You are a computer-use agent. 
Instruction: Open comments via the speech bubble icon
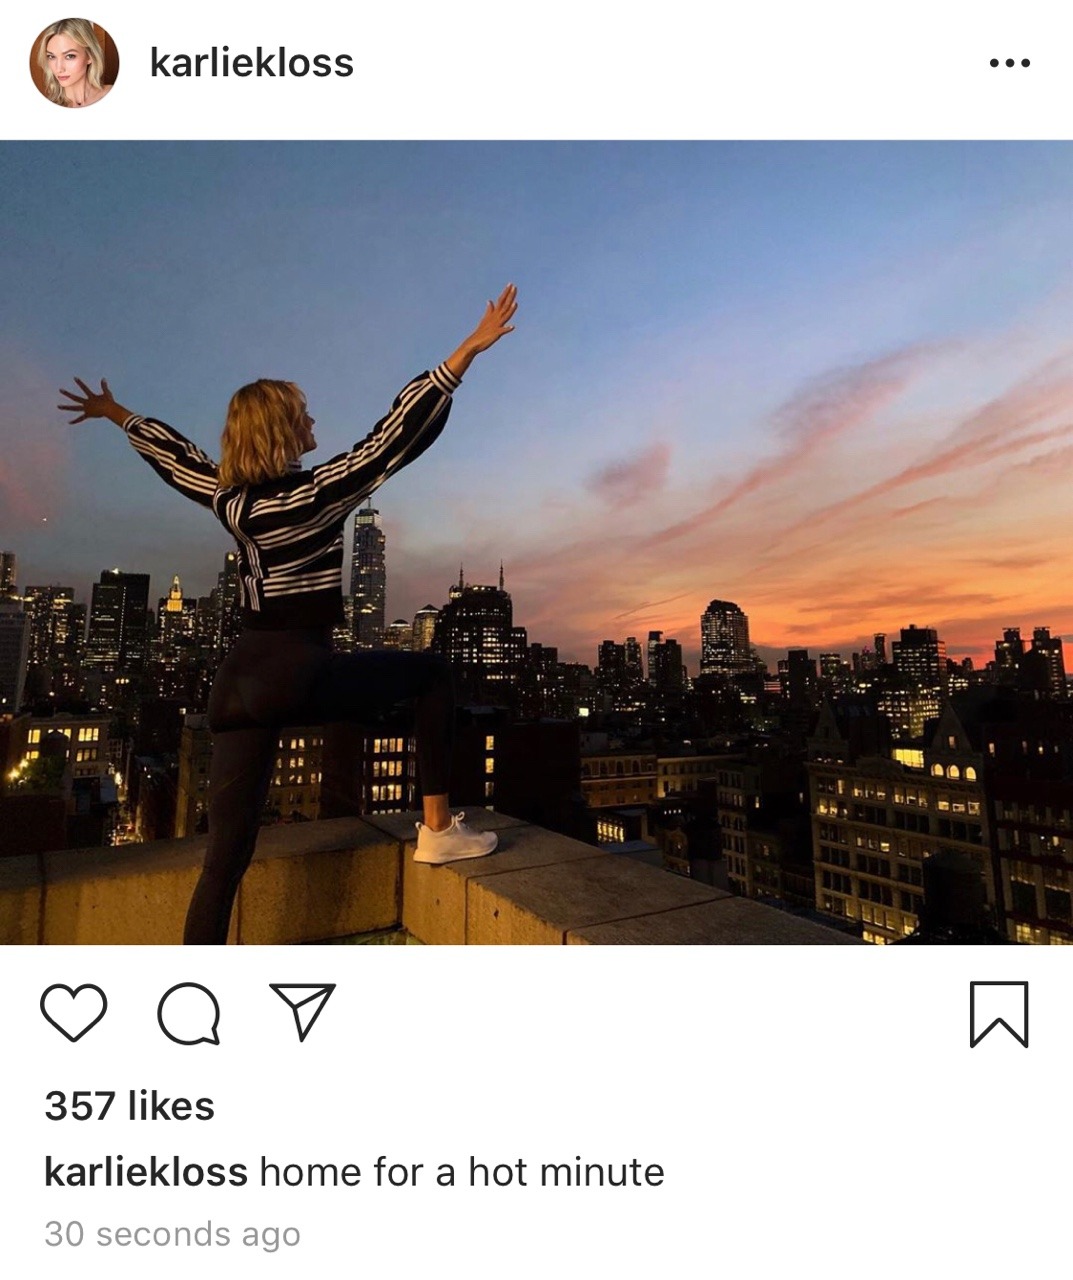pos(188,1013)
